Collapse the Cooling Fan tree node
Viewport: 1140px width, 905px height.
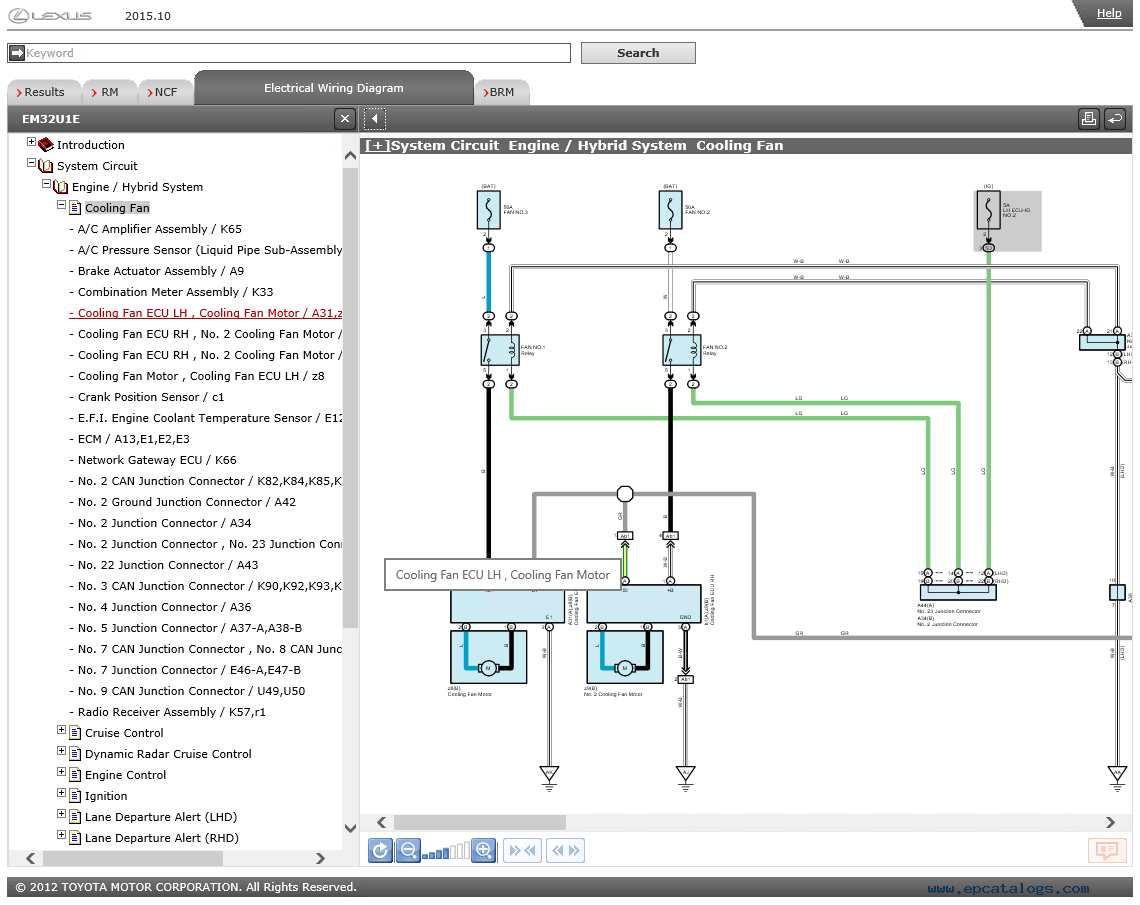tap(62, 205)
